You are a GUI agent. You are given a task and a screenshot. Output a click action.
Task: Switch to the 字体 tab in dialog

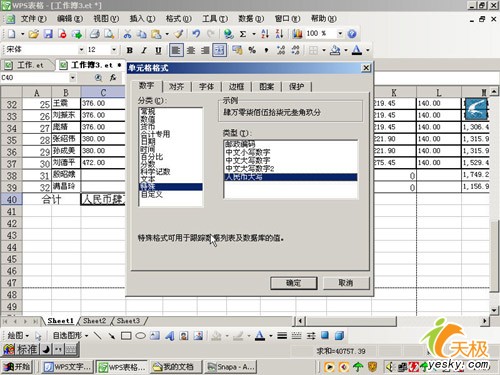click(206, 87)
